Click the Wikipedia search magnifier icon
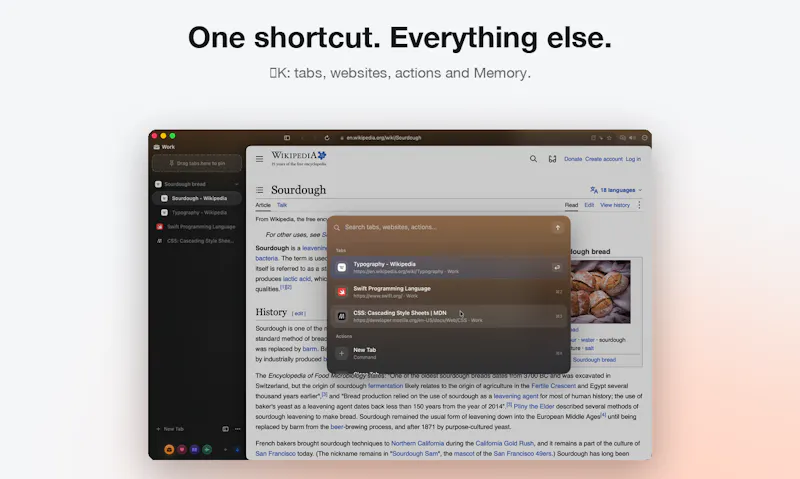 click(533, 159)
